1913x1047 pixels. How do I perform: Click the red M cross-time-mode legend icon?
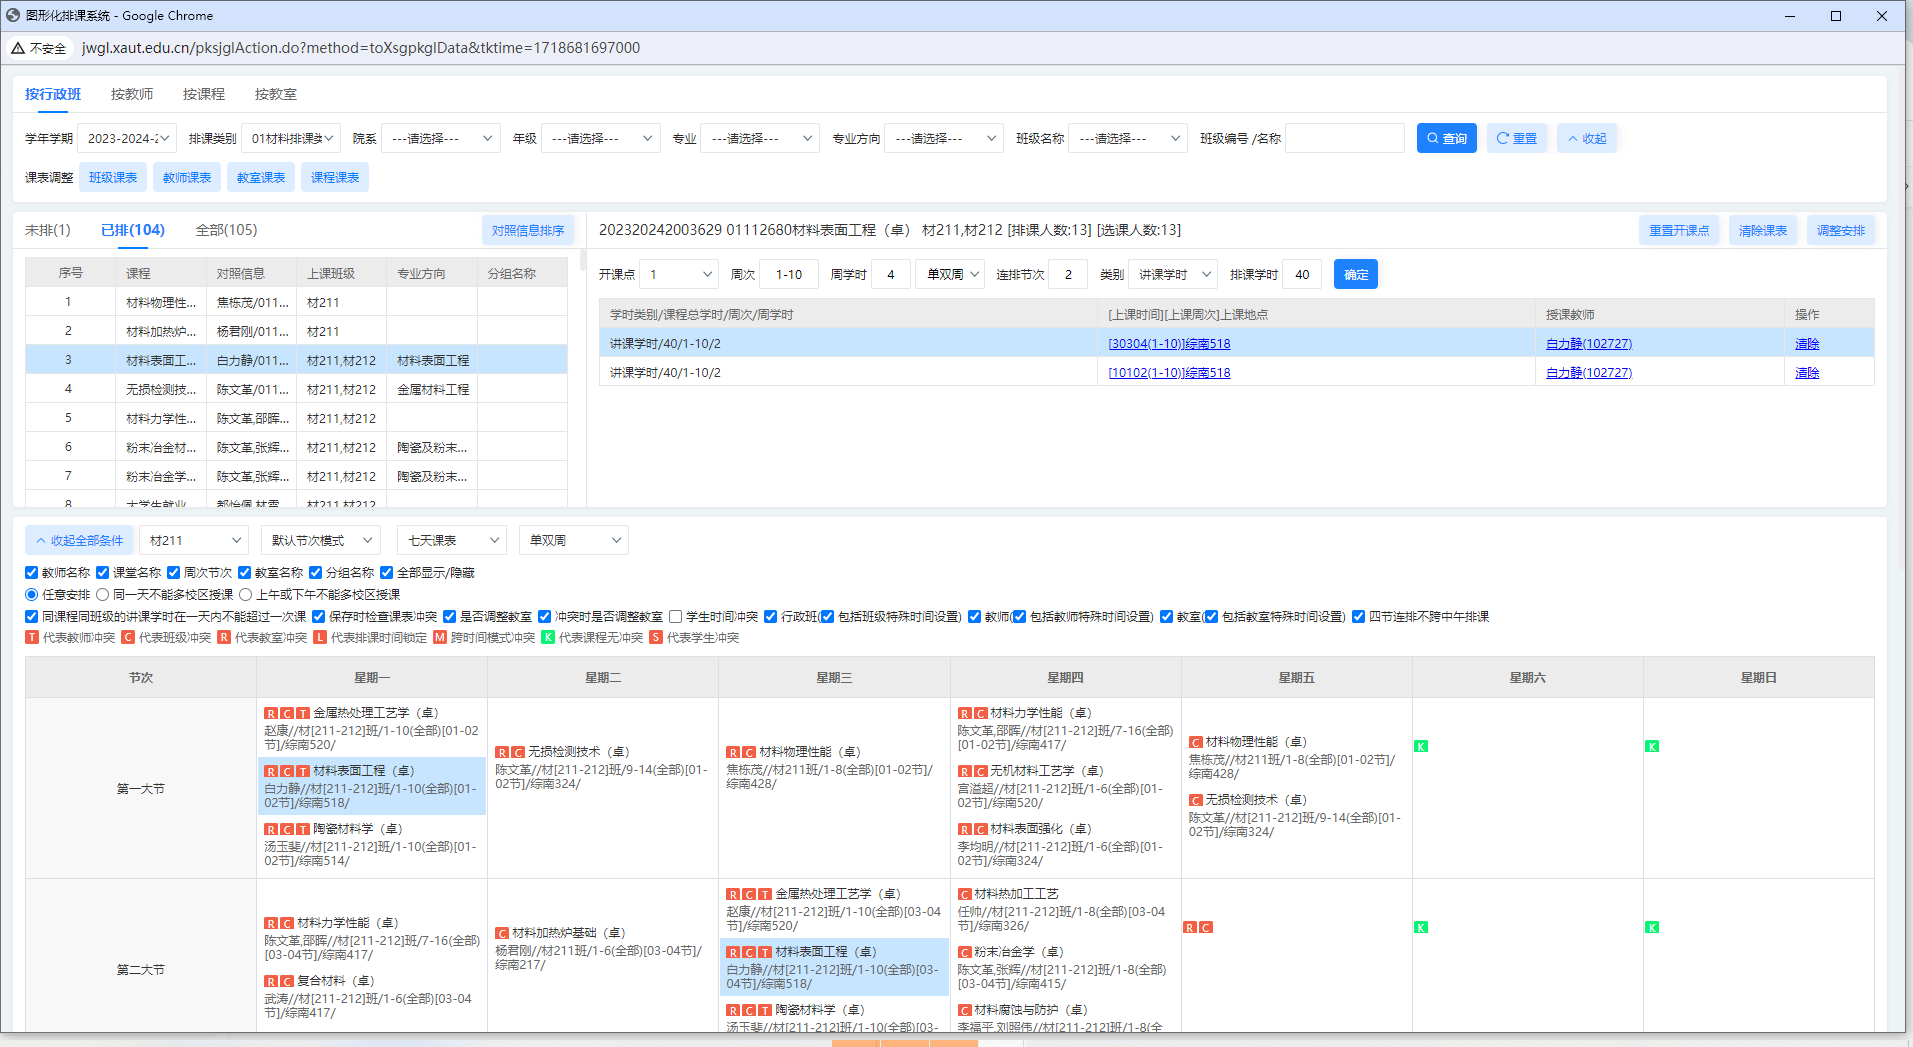coord(440,638)
